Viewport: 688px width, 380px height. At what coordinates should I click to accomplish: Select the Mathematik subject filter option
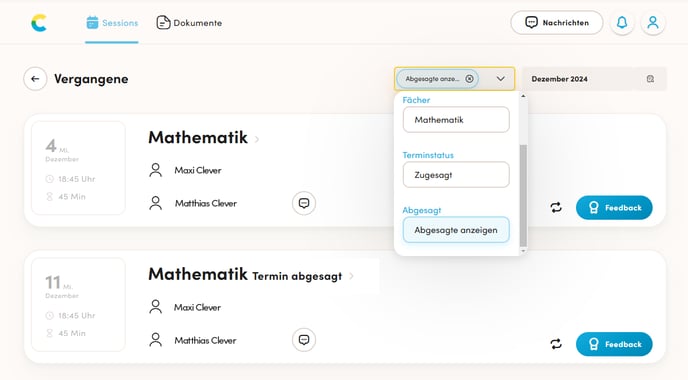(x=456, y=120)
